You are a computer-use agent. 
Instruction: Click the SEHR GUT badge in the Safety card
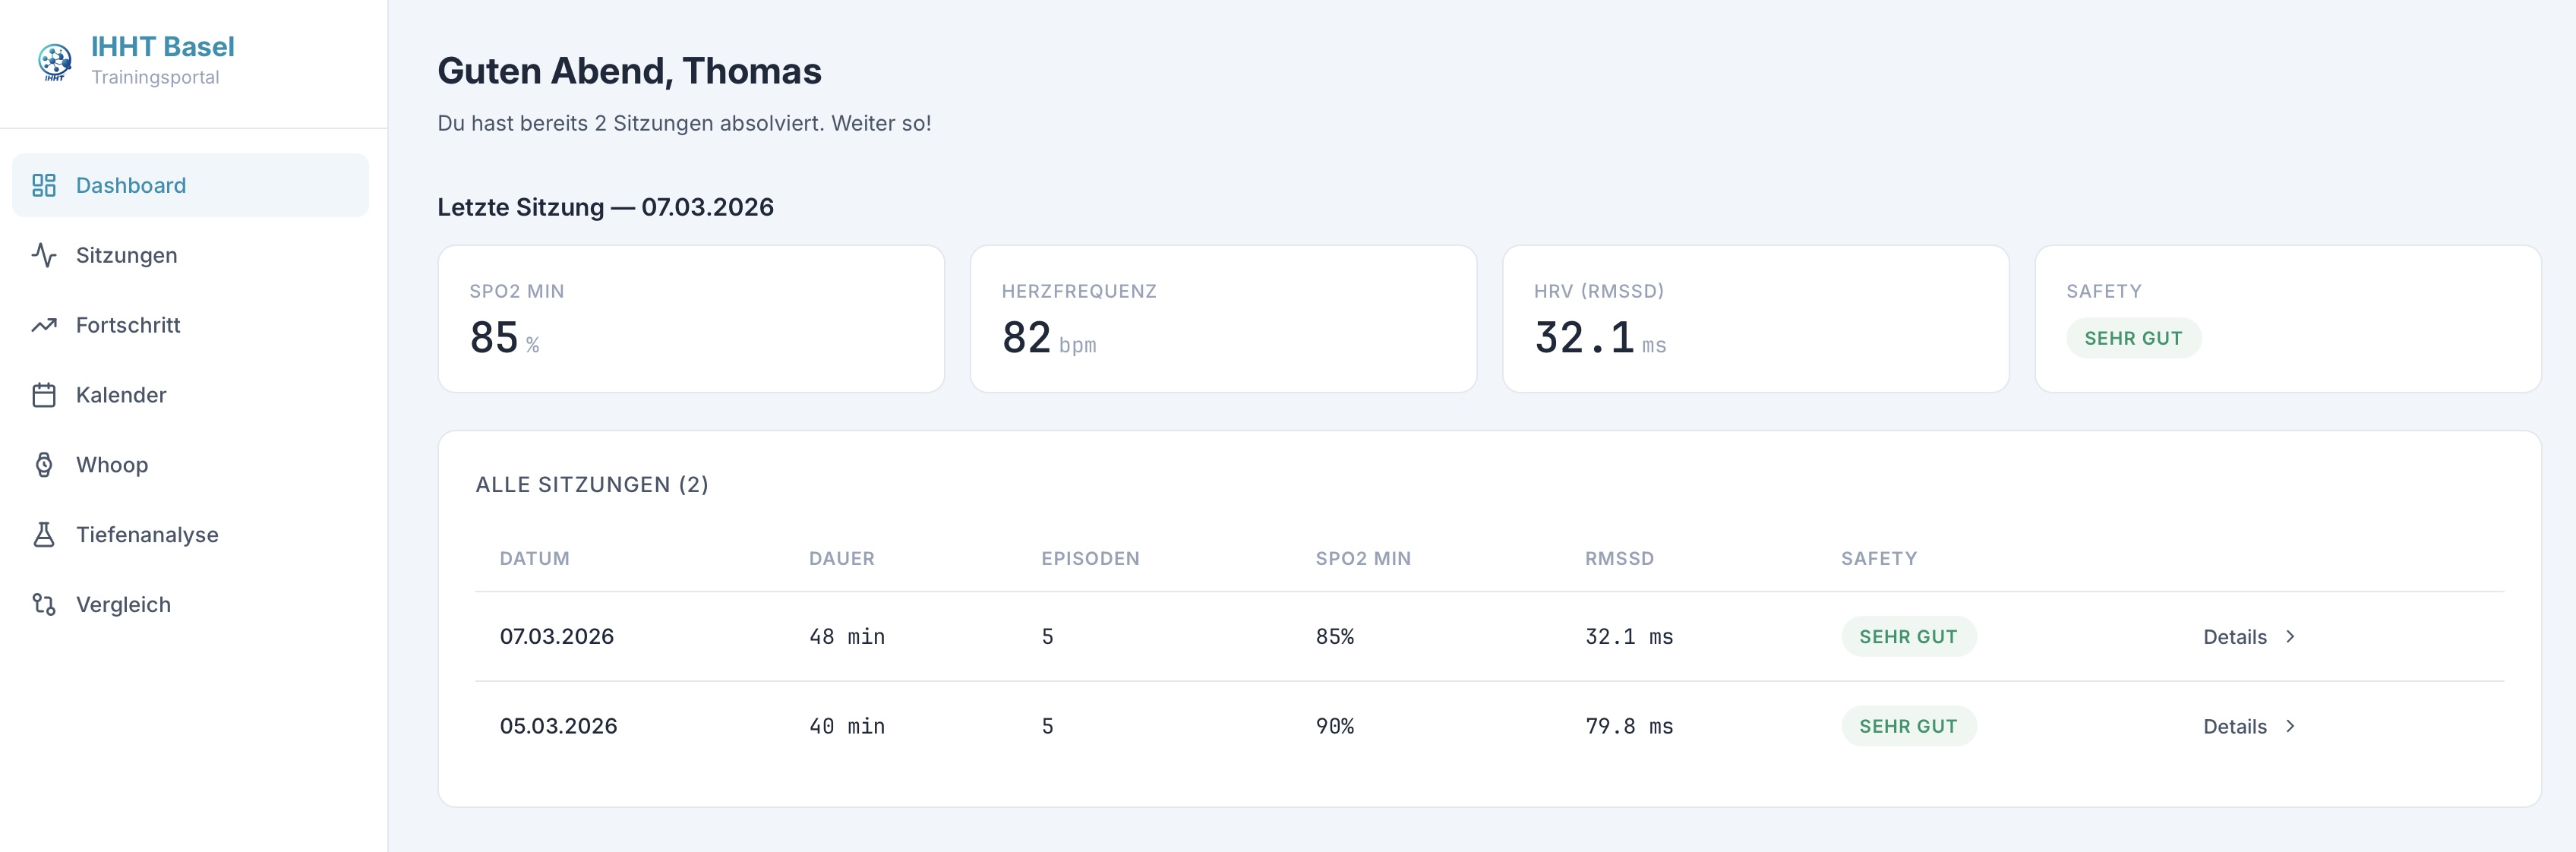pyautogui.click(x=2134, y=338)
